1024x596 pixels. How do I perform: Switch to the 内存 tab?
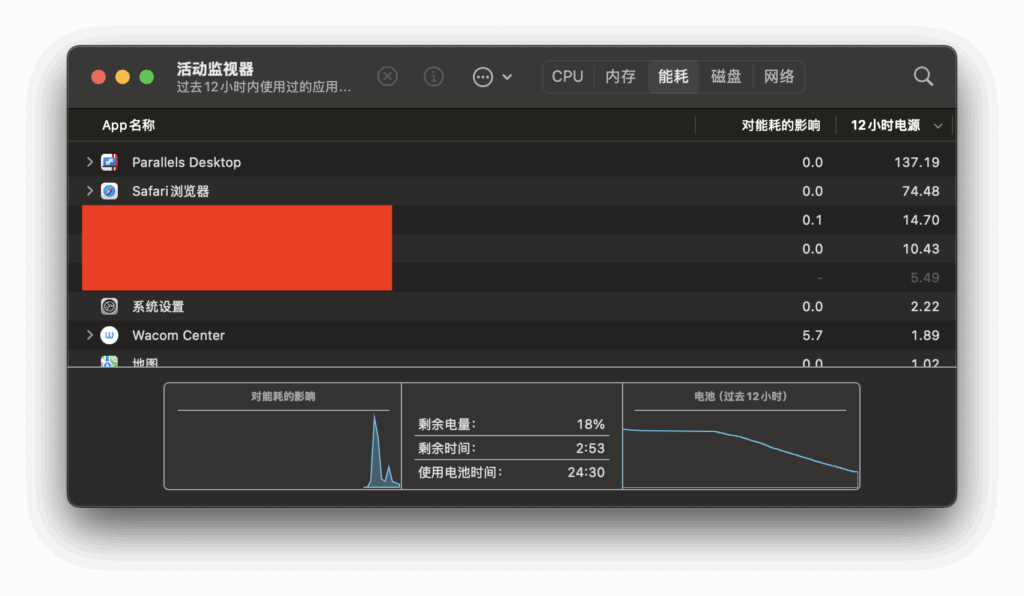pyautogui.click(x=620, y=77)
